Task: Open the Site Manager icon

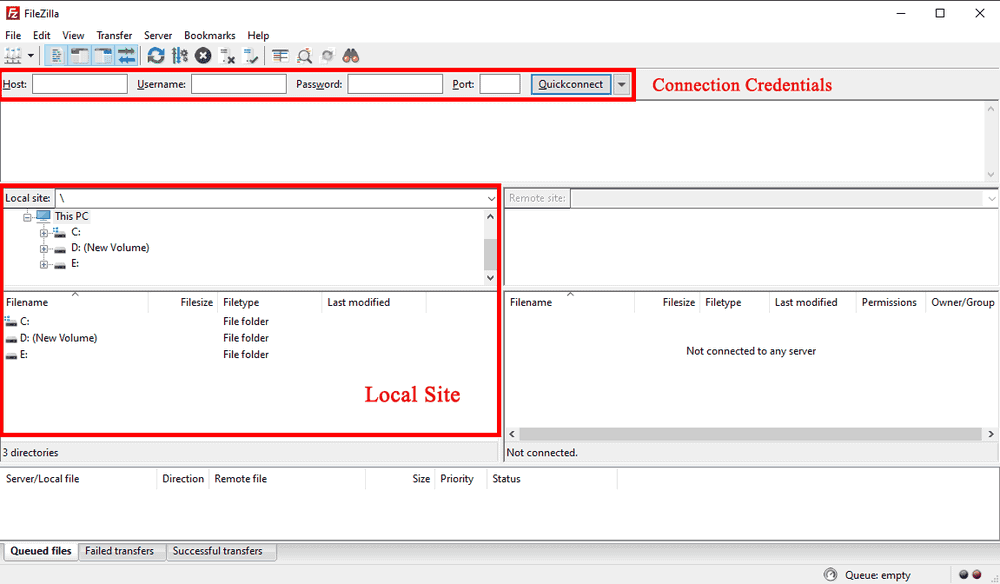Action: click(x=13, y=56)
